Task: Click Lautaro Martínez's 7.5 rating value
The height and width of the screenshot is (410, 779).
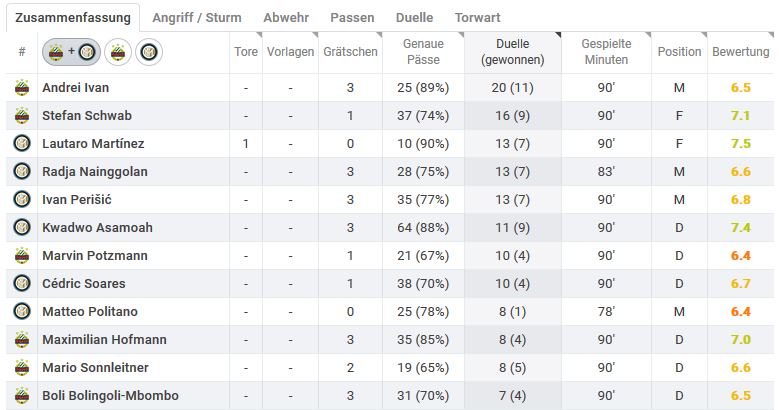Action: coord(740,144)
